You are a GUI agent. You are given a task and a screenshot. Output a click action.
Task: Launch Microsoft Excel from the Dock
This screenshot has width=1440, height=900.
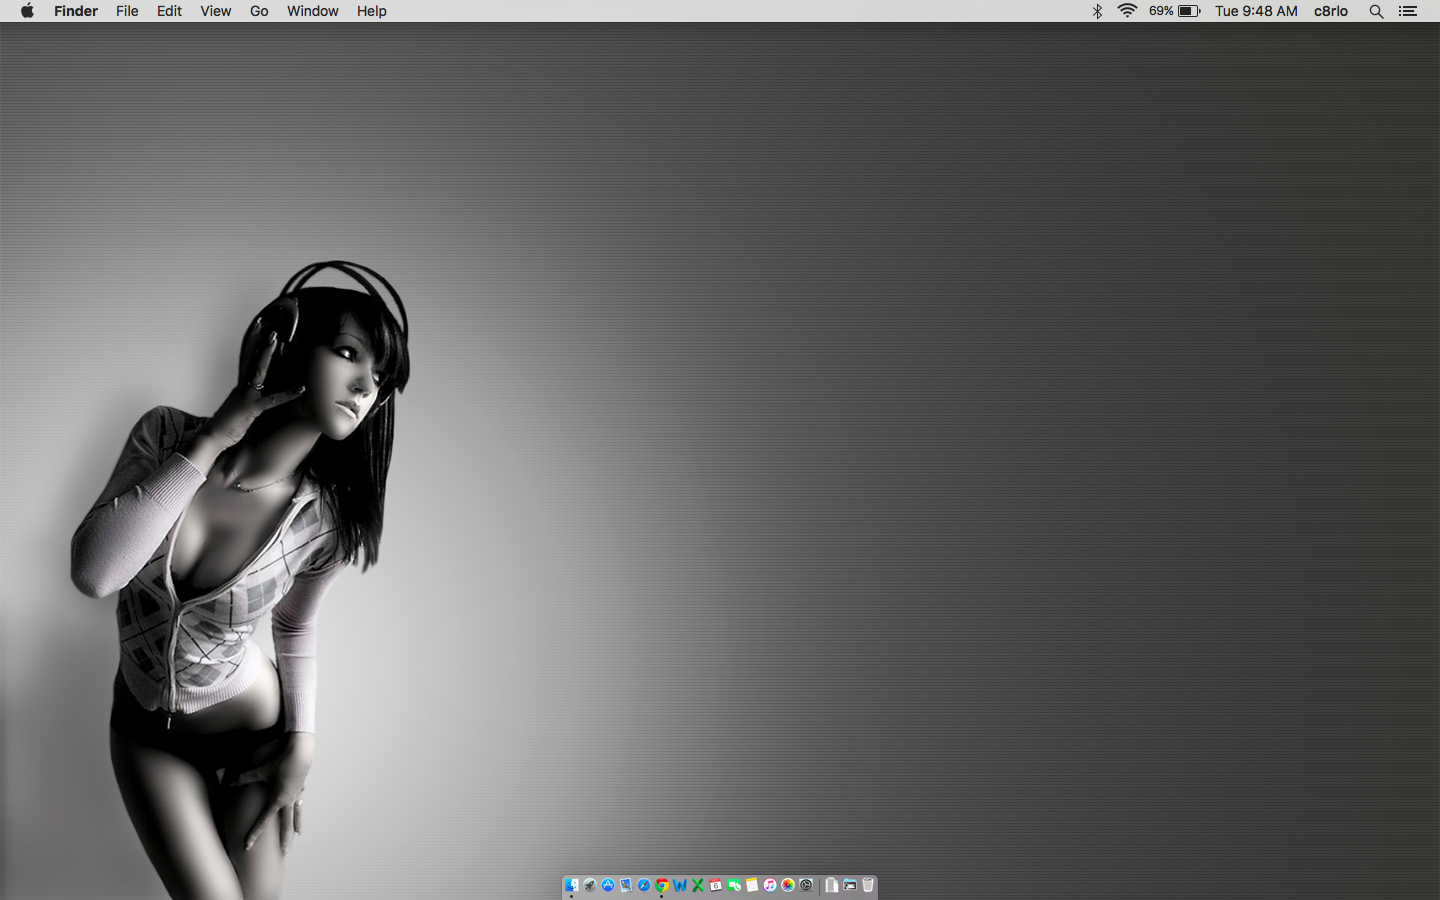coord(698,885)
